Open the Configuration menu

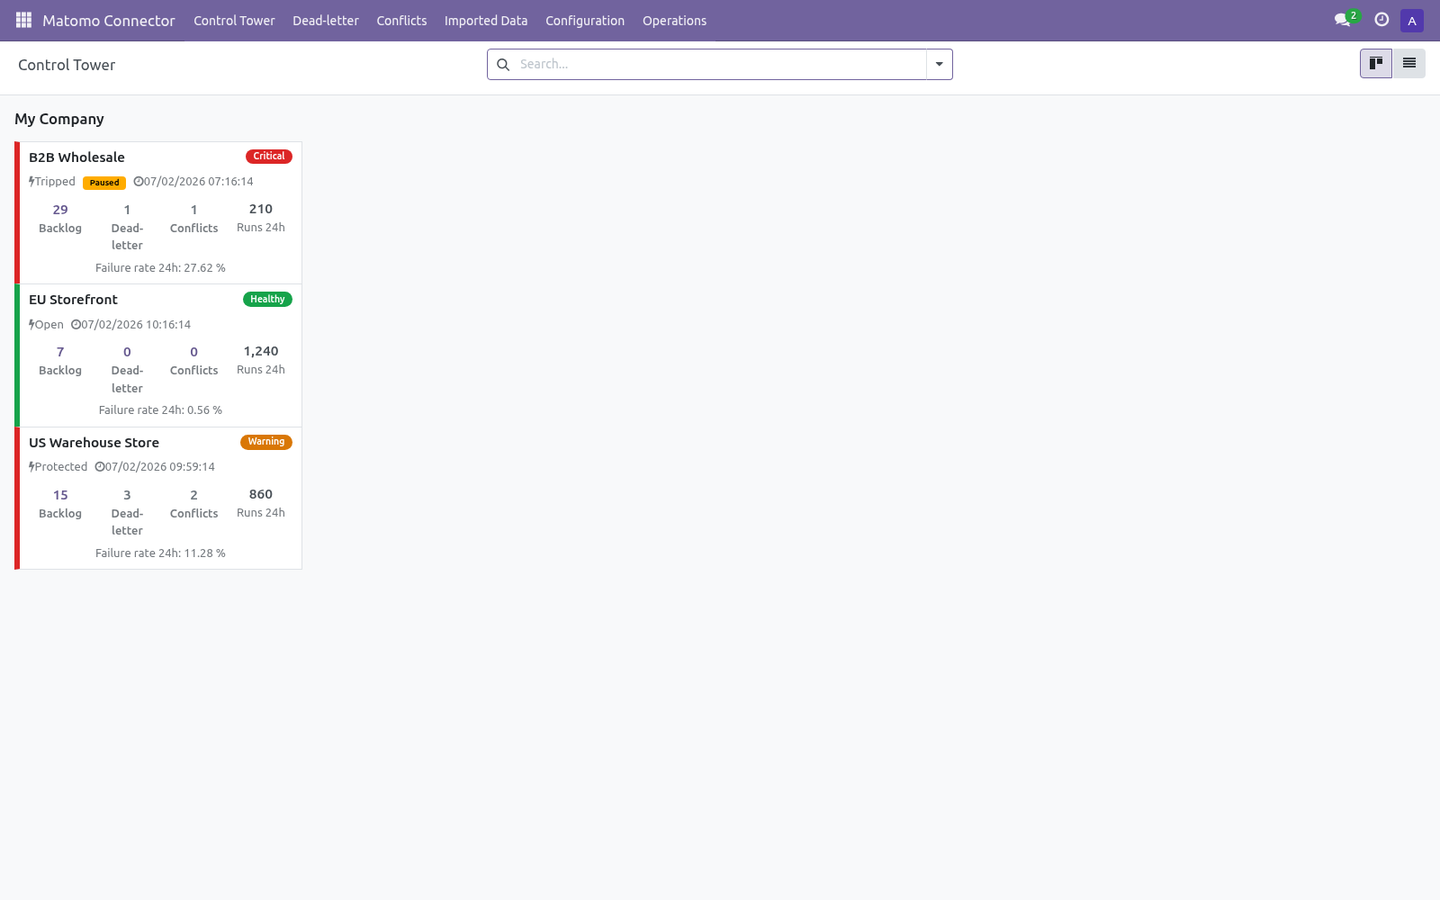click(585, 20)
